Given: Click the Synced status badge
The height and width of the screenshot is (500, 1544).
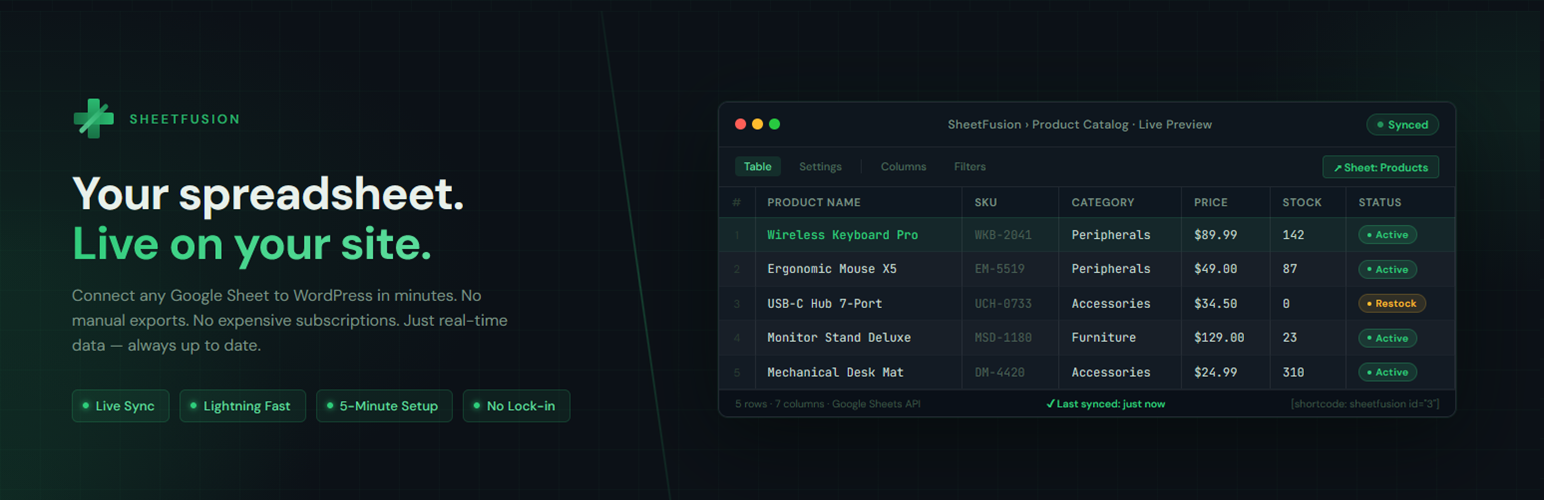Looking at the screenshot, I should [1402, 125].
